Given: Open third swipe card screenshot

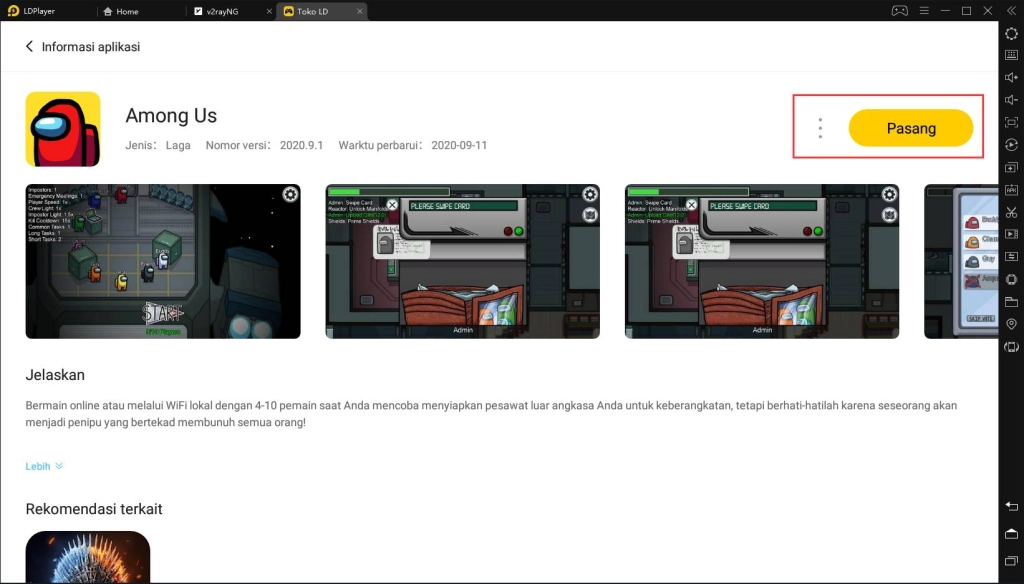Looking at the screenshot, I should pos(761,261).
